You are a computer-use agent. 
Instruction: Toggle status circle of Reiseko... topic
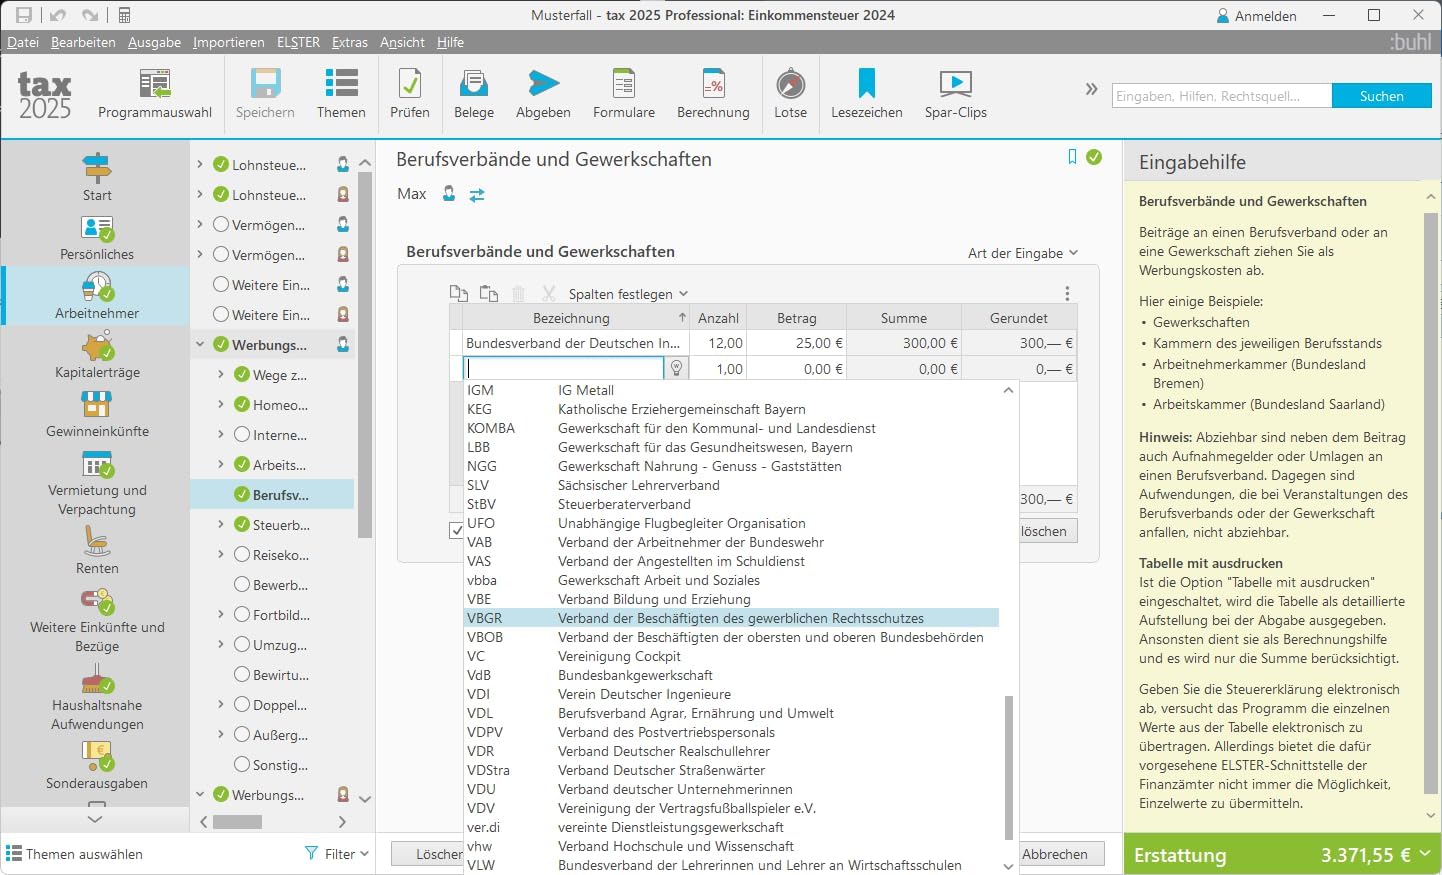click(x=242, y=554)
